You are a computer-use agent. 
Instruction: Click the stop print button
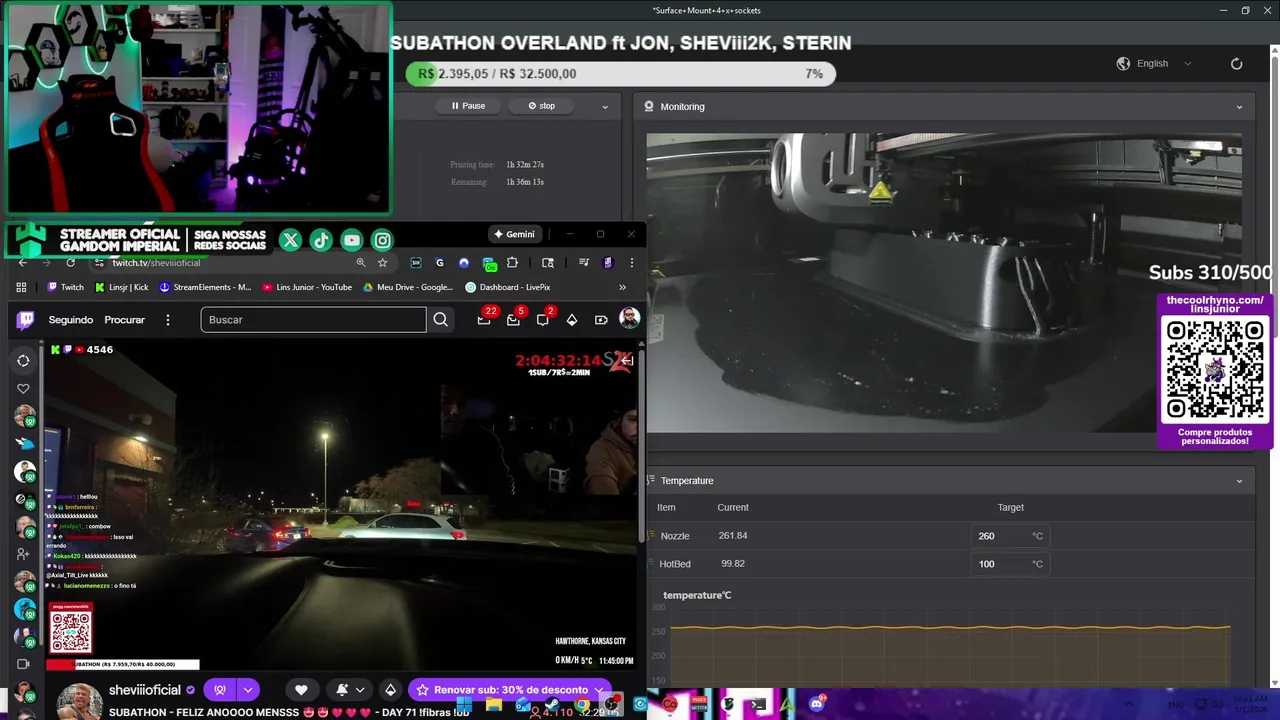click(x=542, y=106)
